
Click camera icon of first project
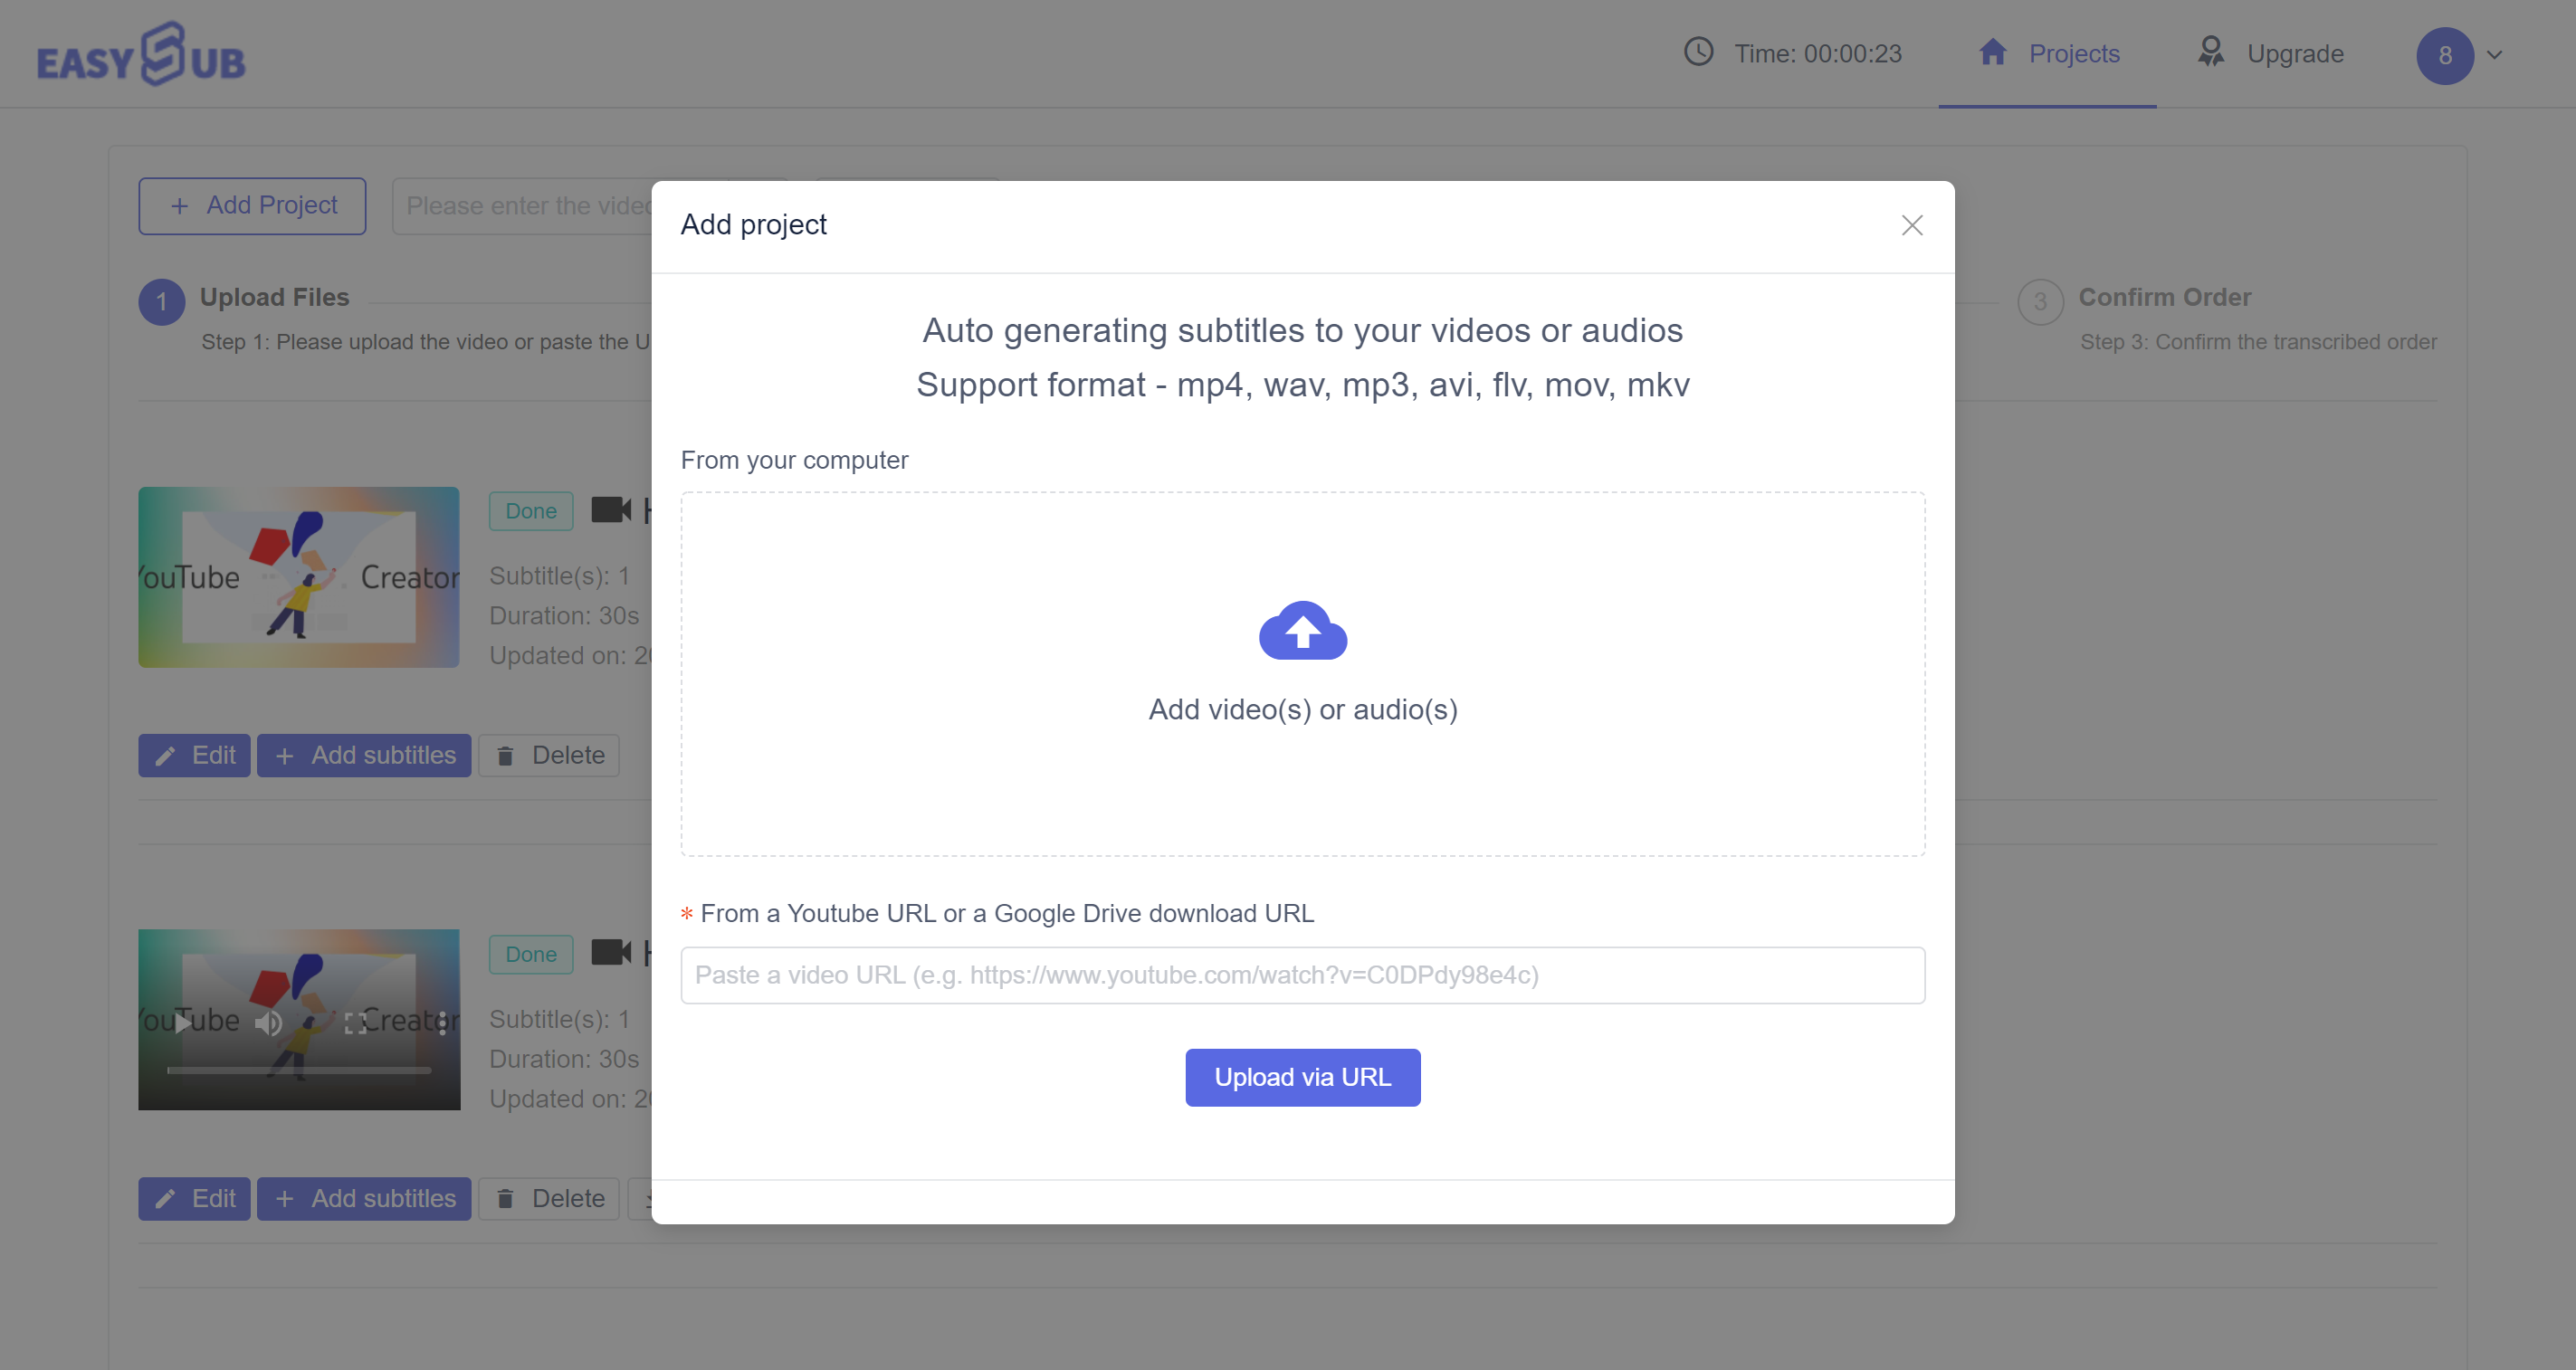click(x=611, y=510)
